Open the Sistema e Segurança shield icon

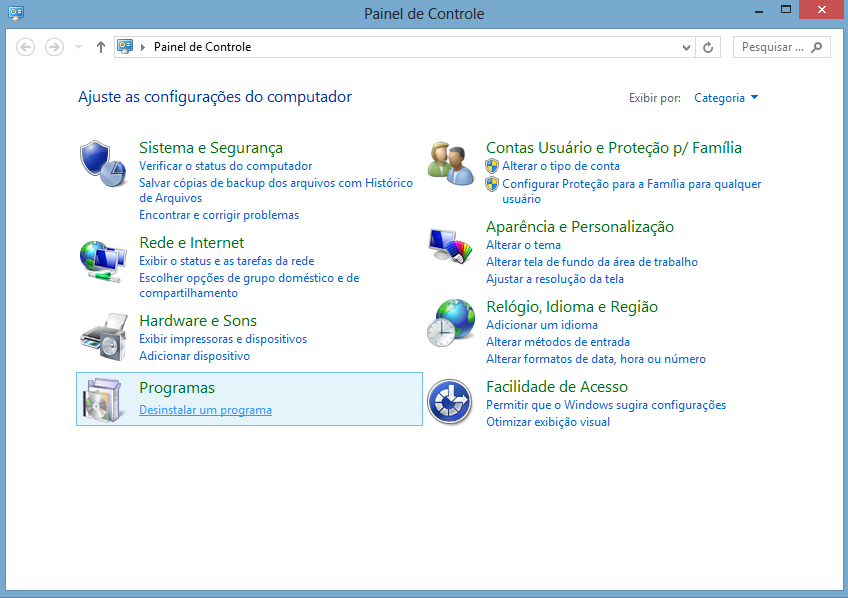pos(103,163)
